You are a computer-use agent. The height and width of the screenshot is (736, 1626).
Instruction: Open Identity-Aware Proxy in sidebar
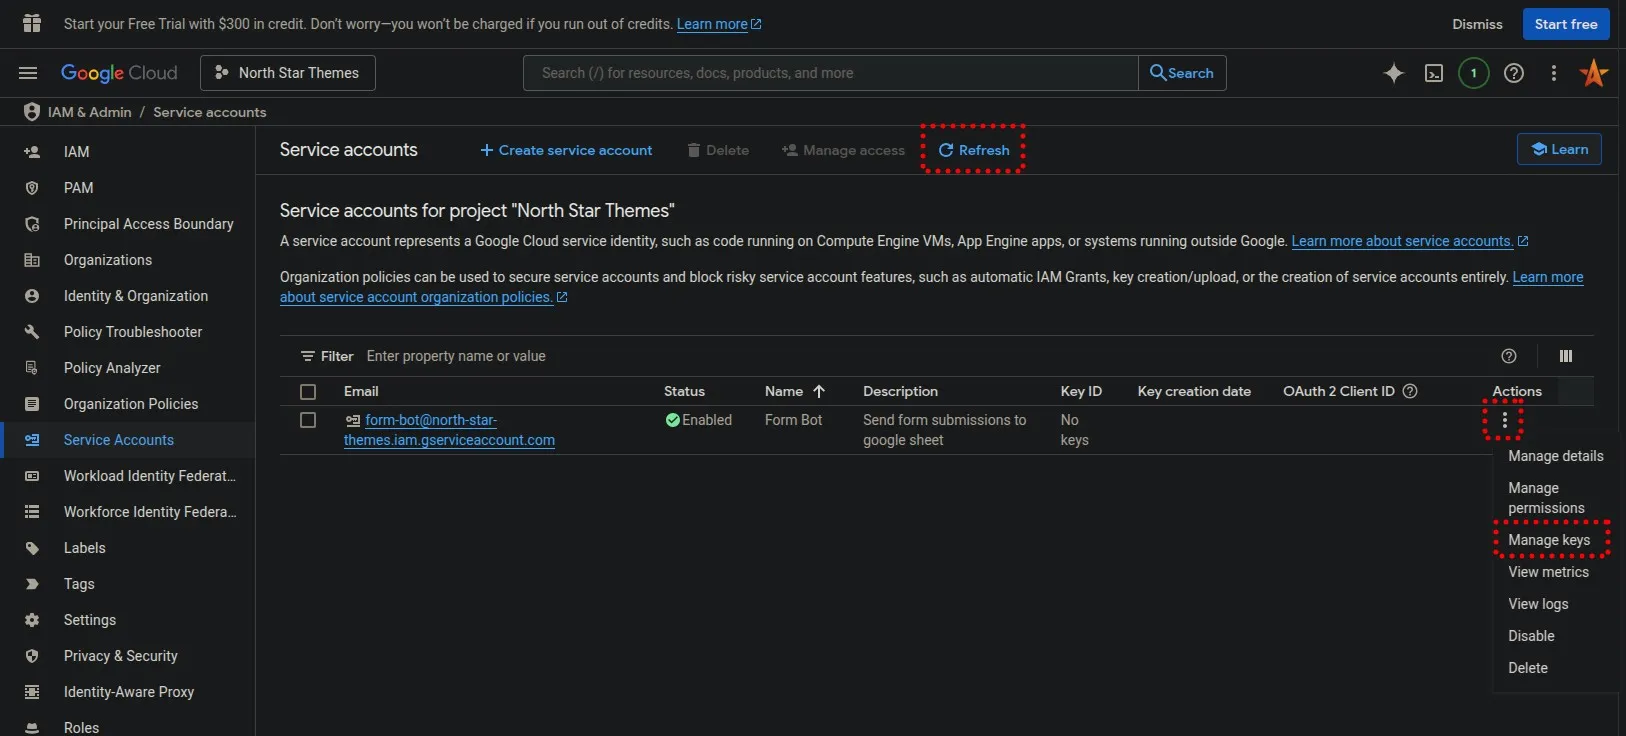127,692
